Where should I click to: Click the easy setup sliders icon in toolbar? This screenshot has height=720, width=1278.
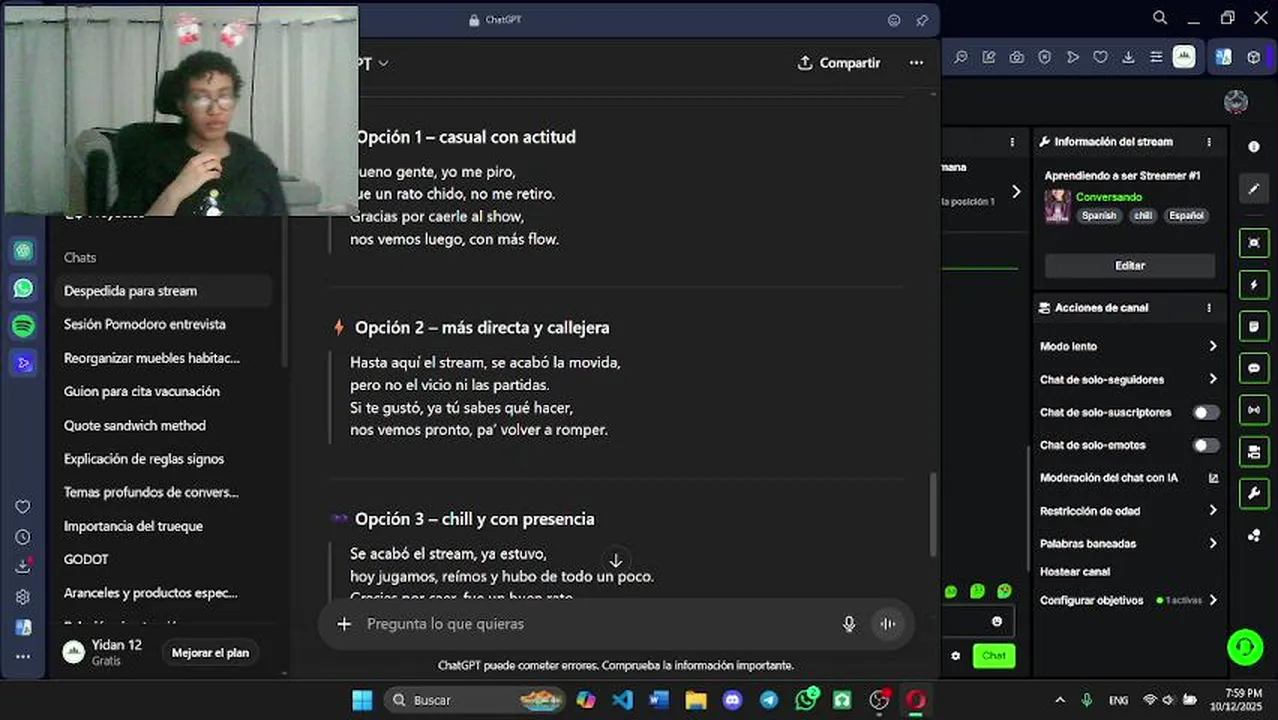1157,57
